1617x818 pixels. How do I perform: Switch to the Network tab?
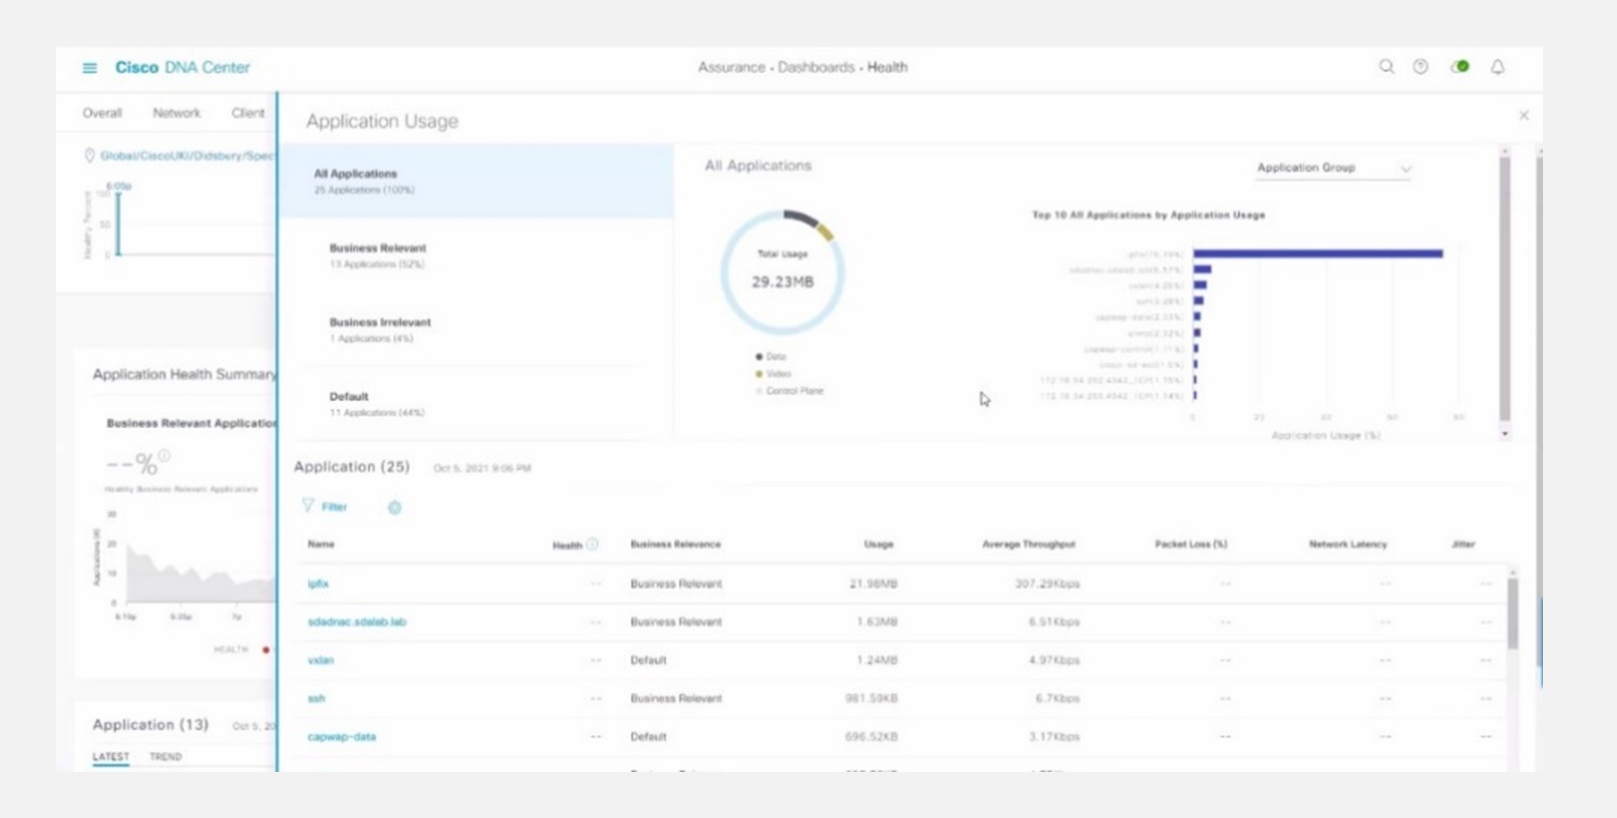176,113
